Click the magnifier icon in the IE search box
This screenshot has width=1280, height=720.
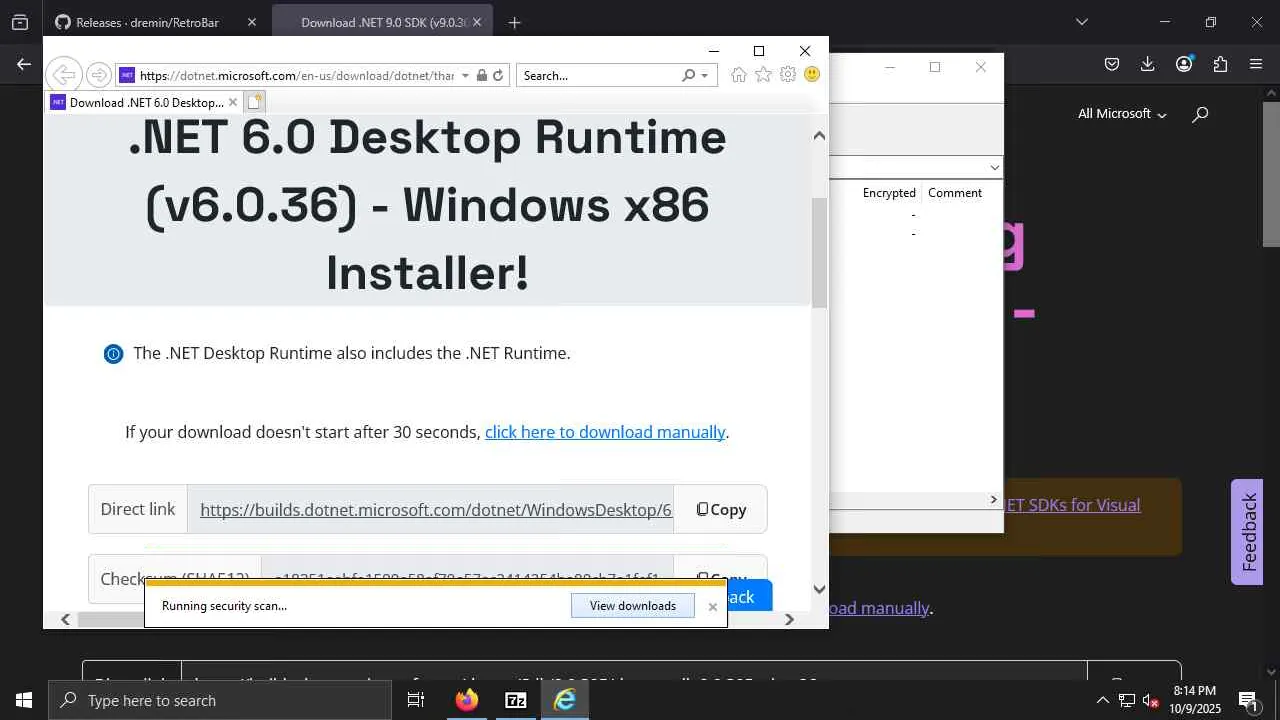pyautogui.click(x=688, y=75)
